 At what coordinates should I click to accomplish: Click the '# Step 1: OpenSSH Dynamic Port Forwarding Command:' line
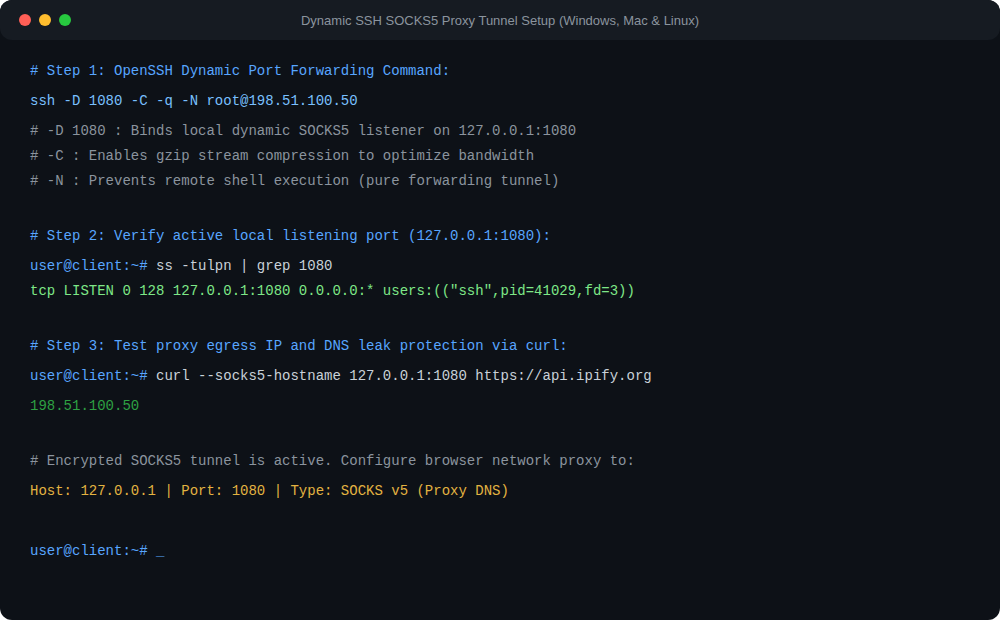(240, 71)
